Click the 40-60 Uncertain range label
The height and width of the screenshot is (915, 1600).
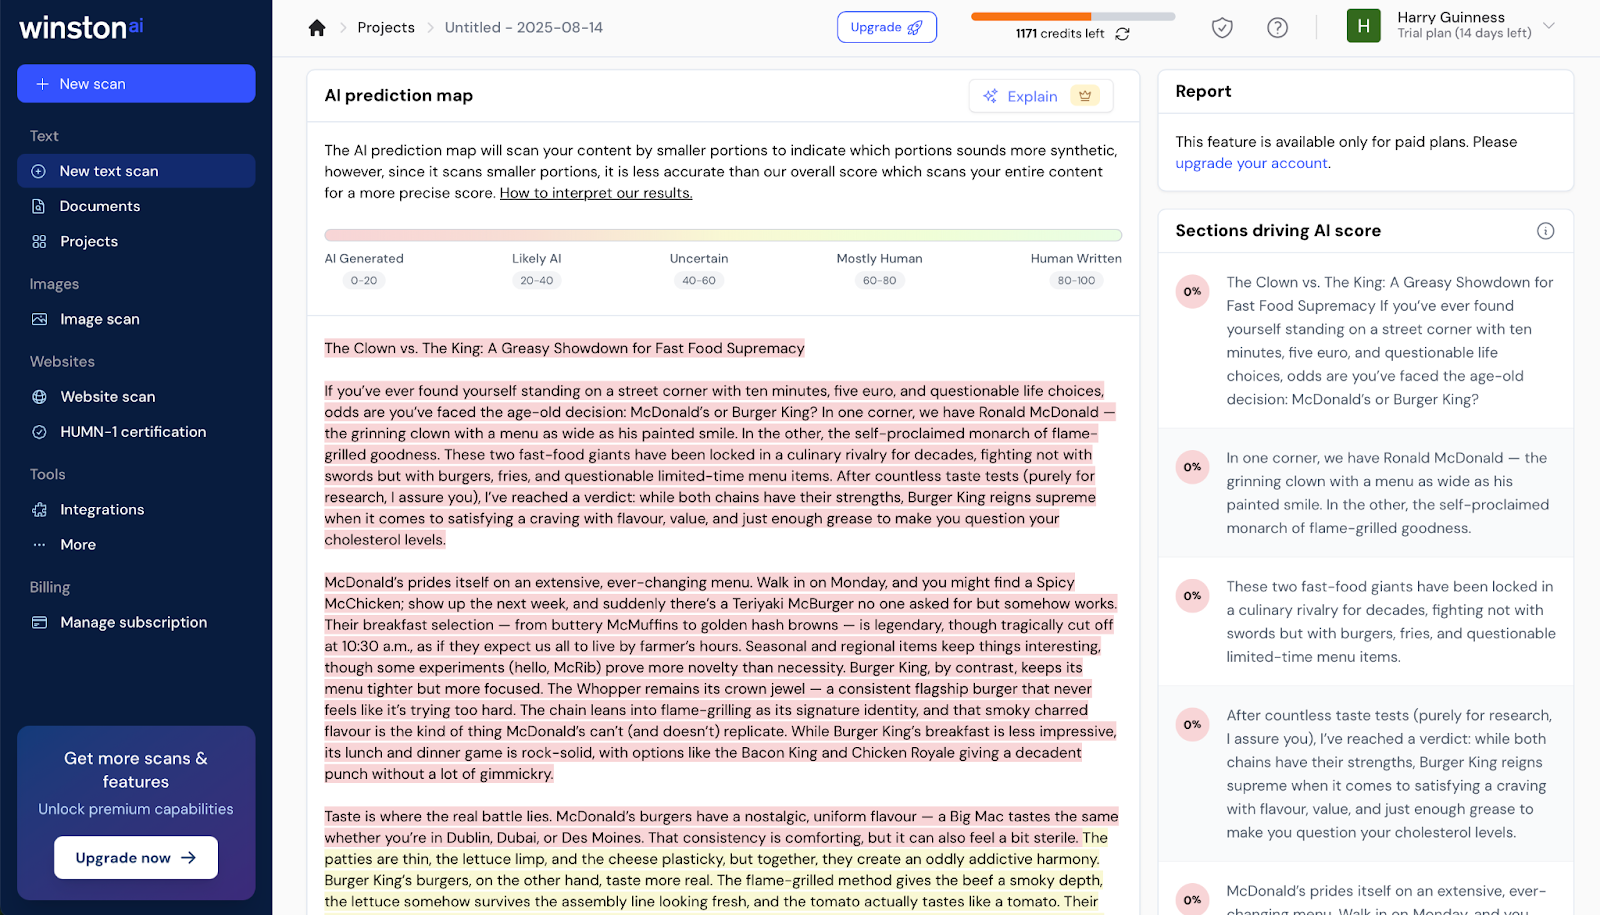699,281
